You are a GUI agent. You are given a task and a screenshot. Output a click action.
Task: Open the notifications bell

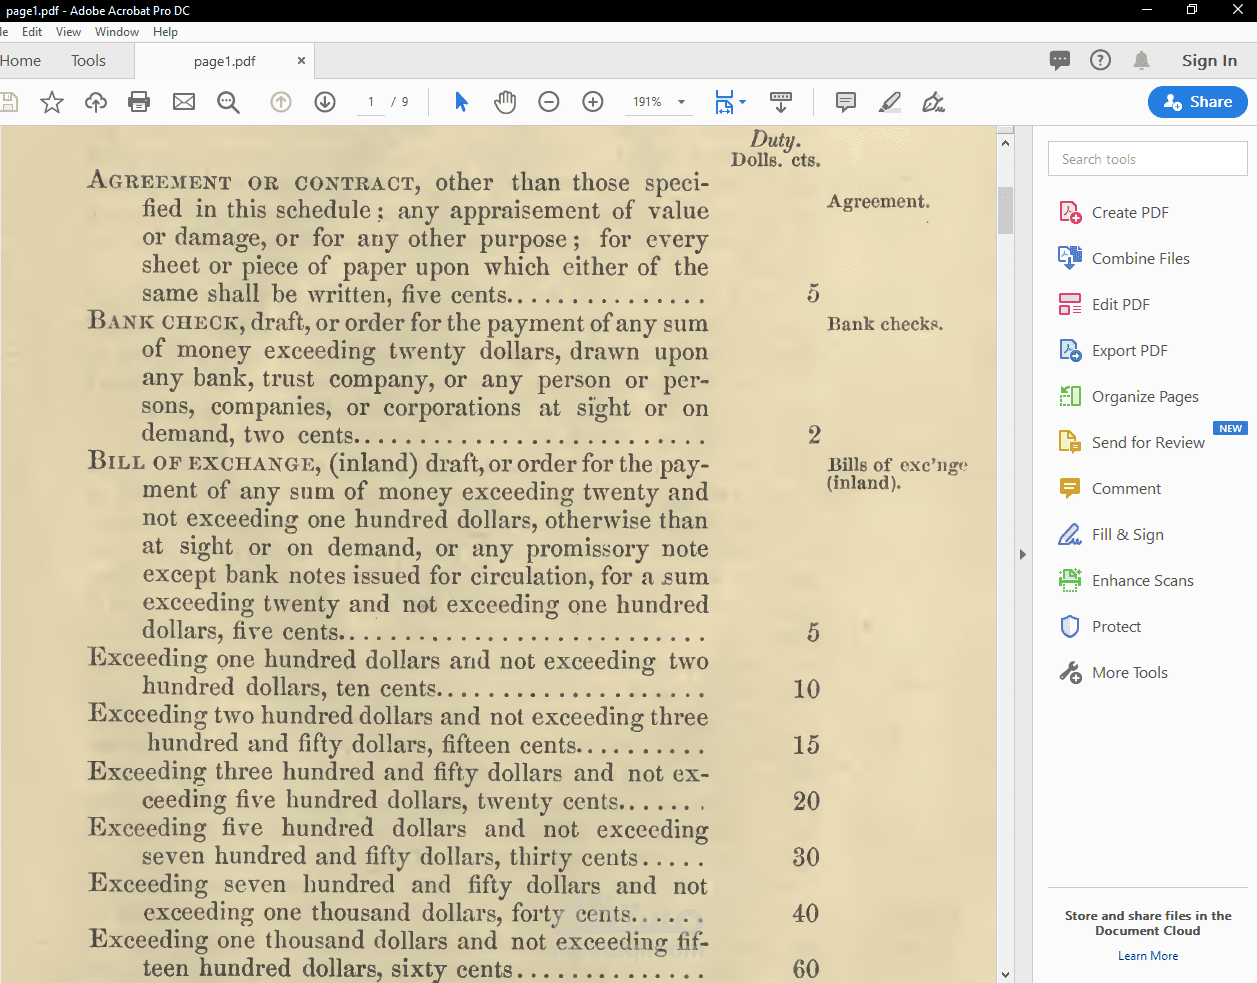(1142, 60)
